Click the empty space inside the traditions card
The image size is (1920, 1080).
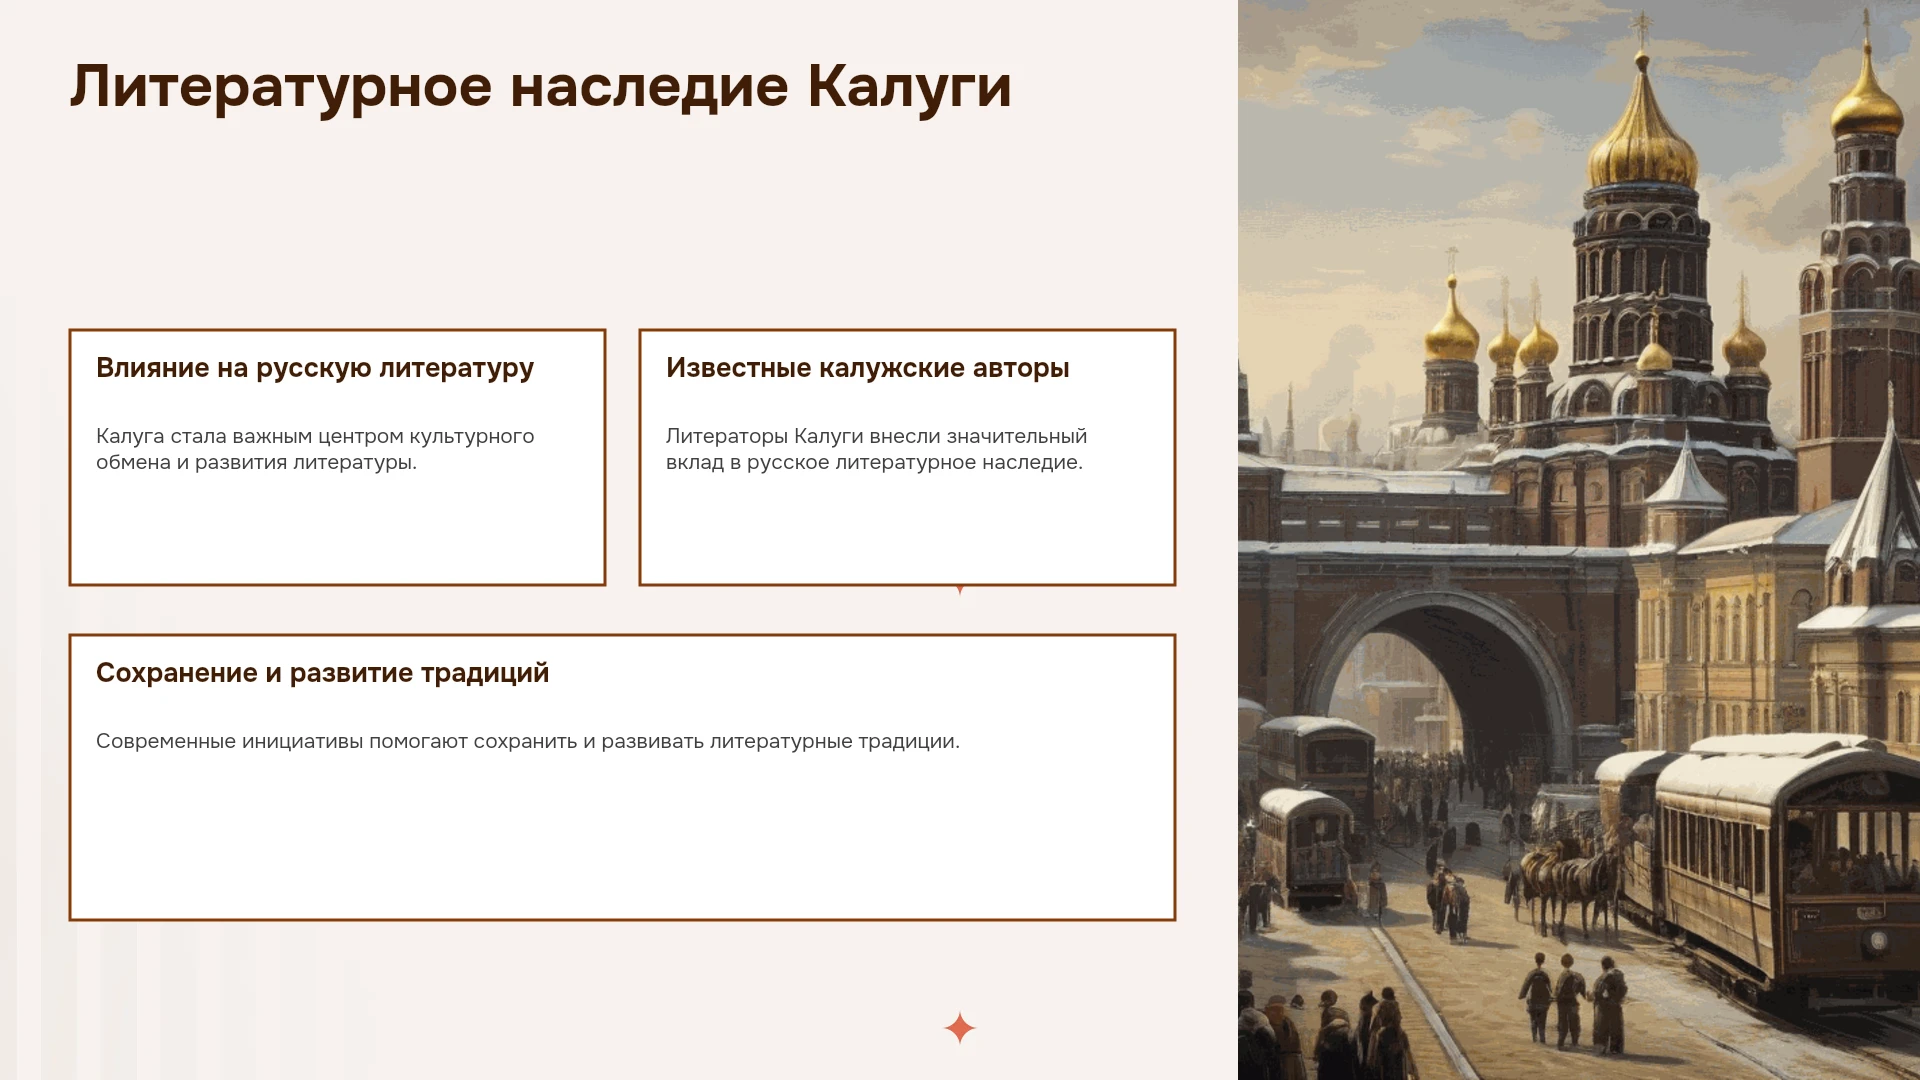622,840
